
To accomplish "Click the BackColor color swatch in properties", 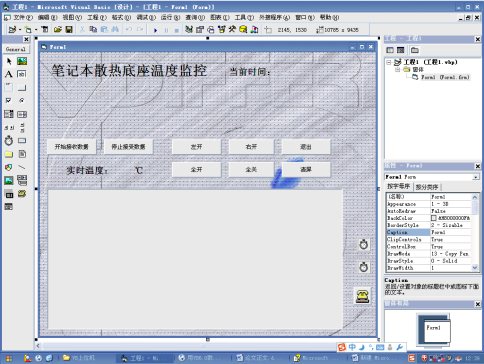I will click(x=434, y=218).
